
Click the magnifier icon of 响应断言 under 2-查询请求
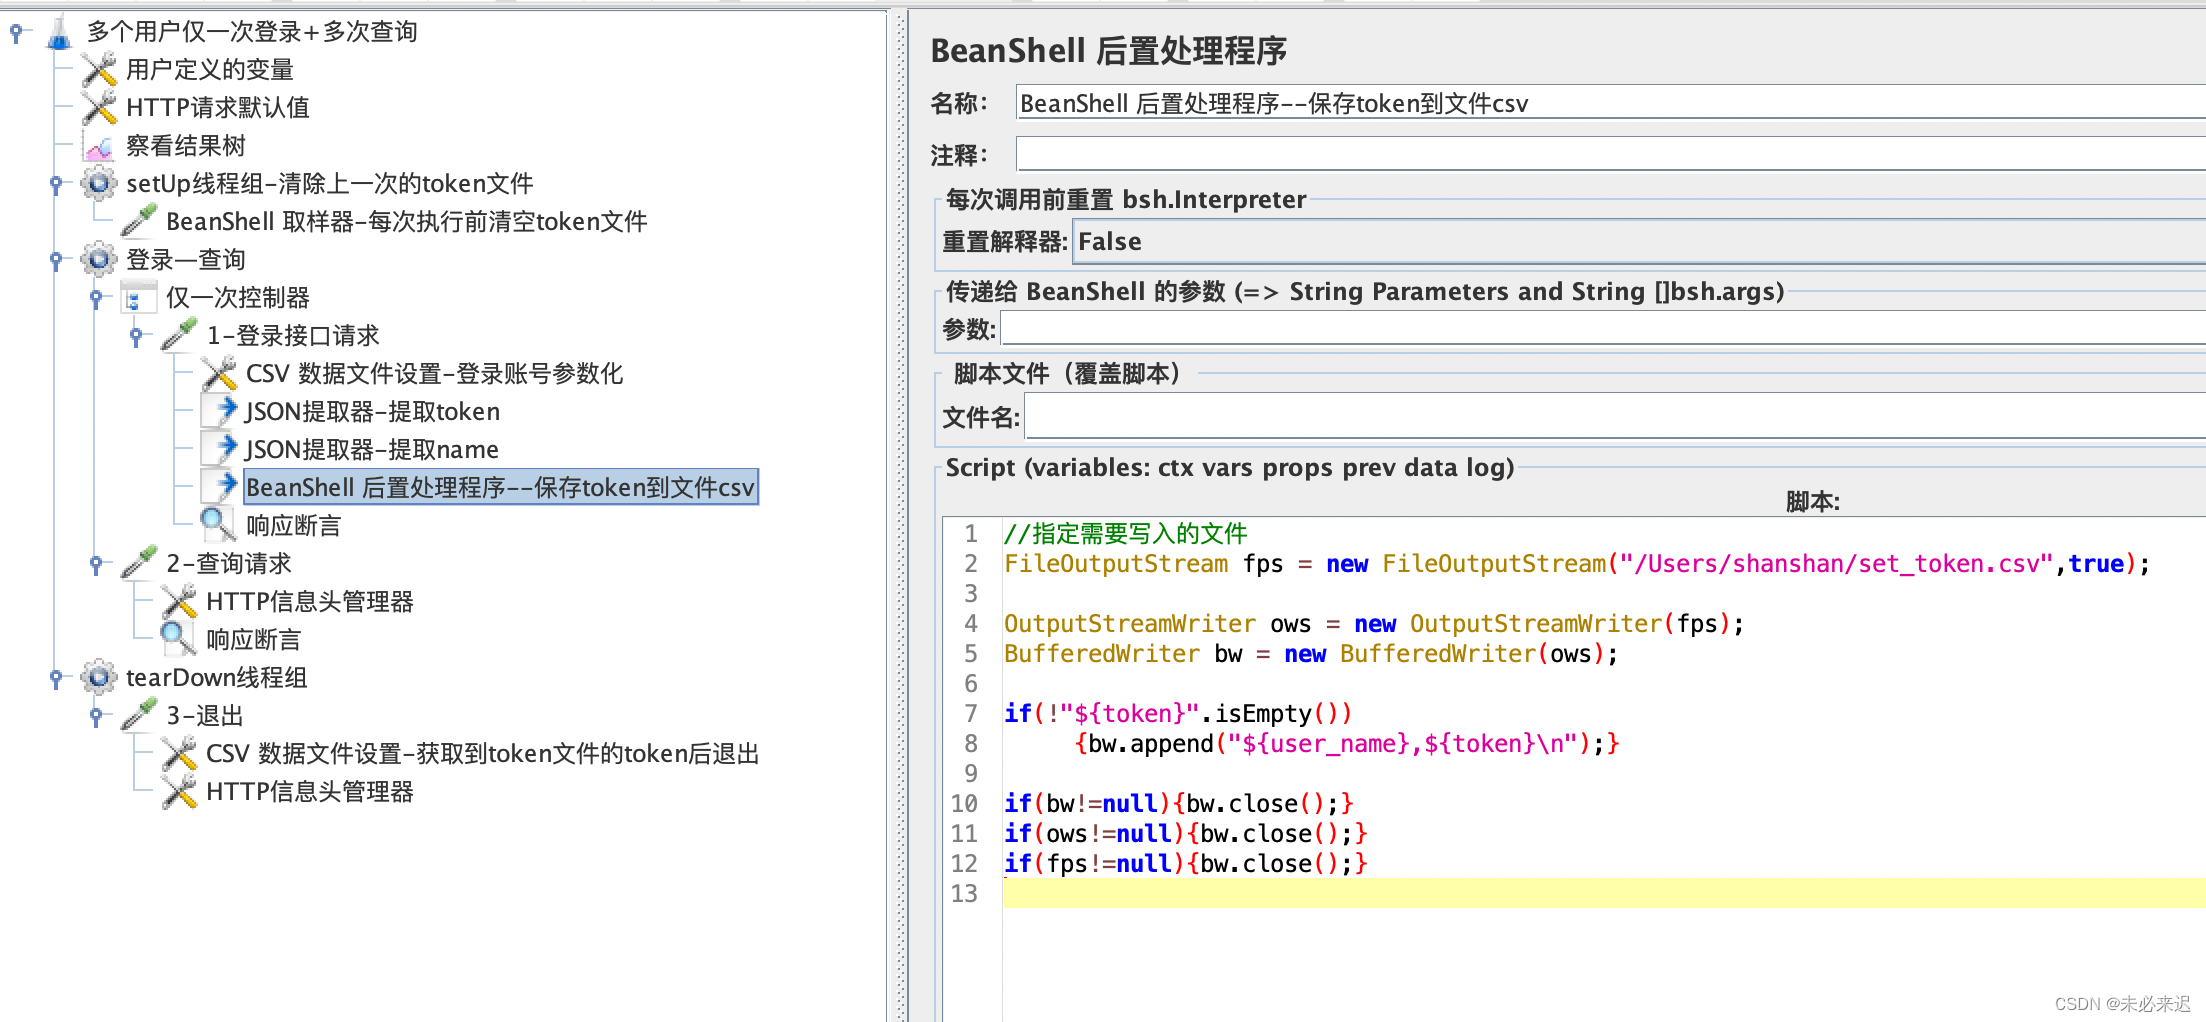pyautogui.click(x=177, y=639)
